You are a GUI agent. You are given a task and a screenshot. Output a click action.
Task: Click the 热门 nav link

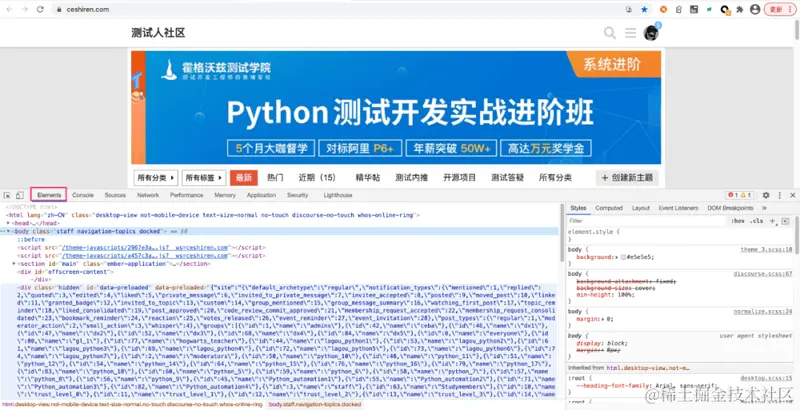[x=275, y=178]
